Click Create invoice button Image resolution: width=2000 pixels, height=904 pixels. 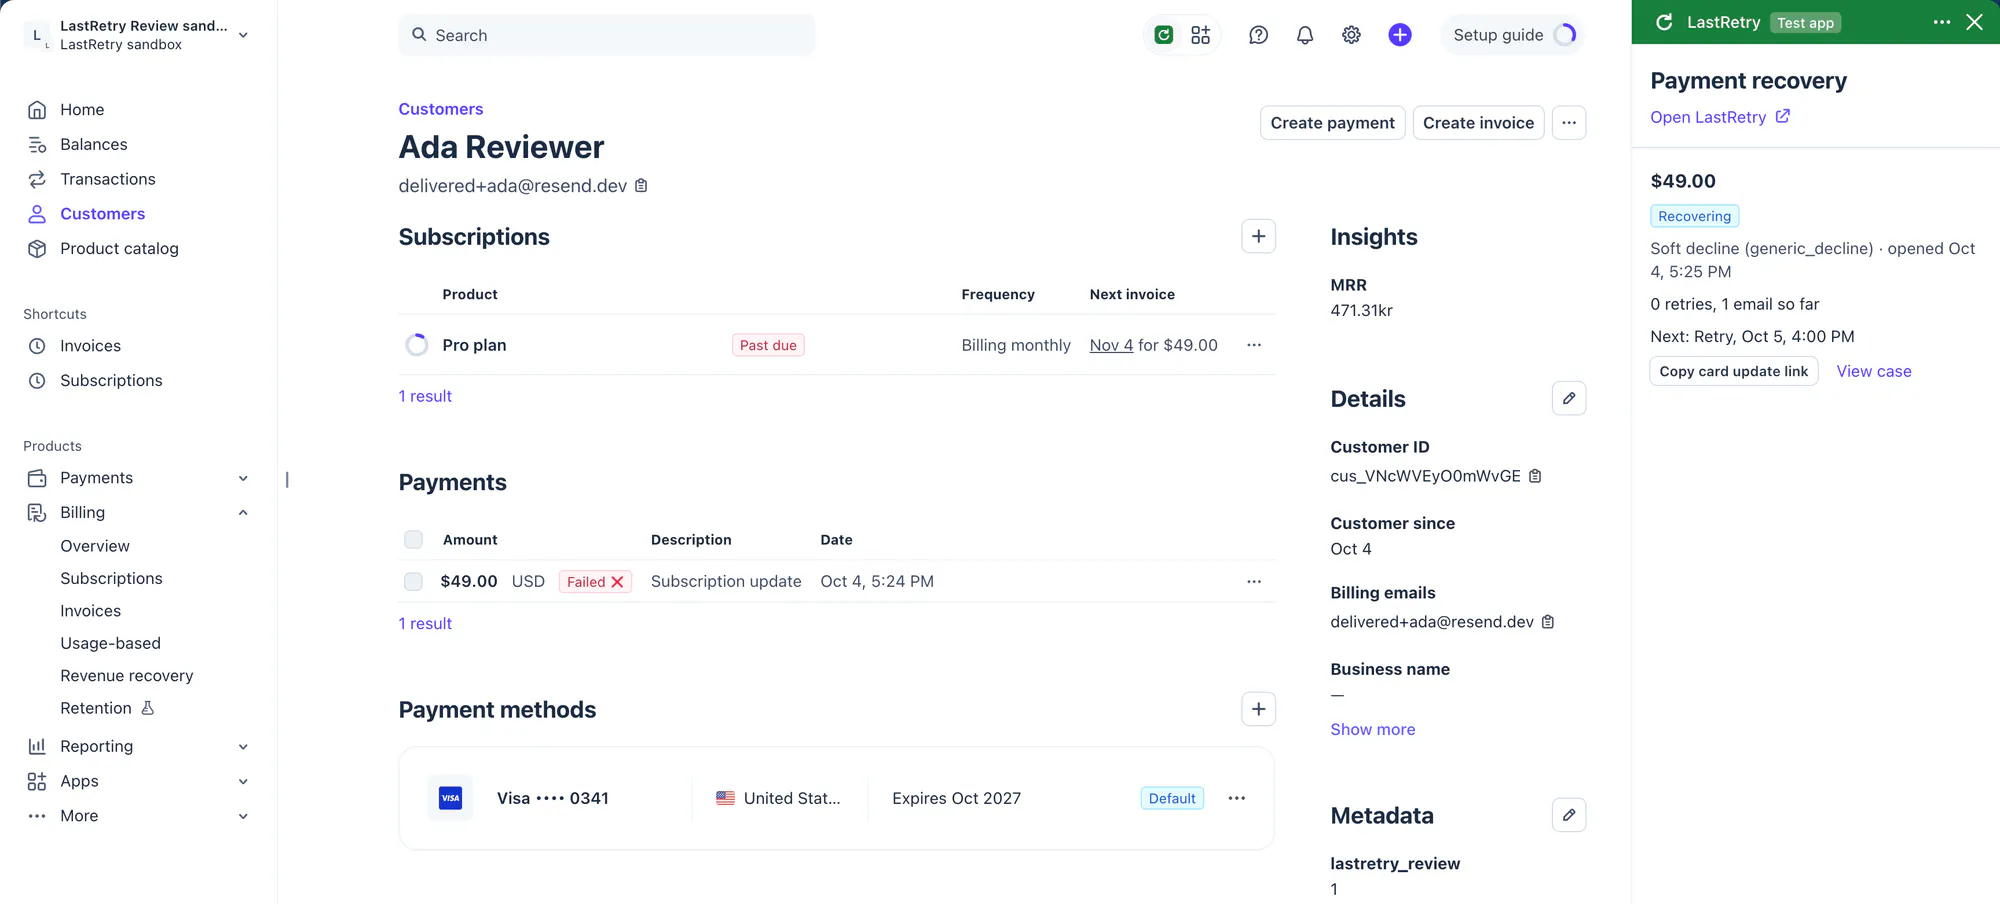[1478, 123]
